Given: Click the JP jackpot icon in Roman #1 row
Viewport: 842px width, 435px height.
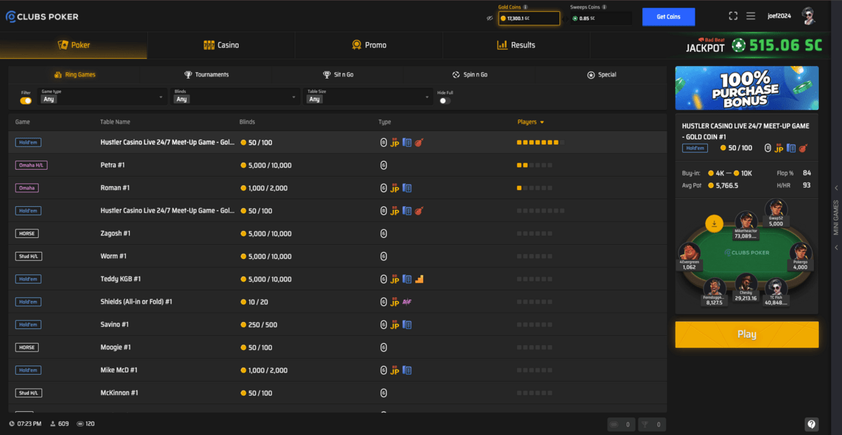Looking at the screenshot, I should (395, 188).
